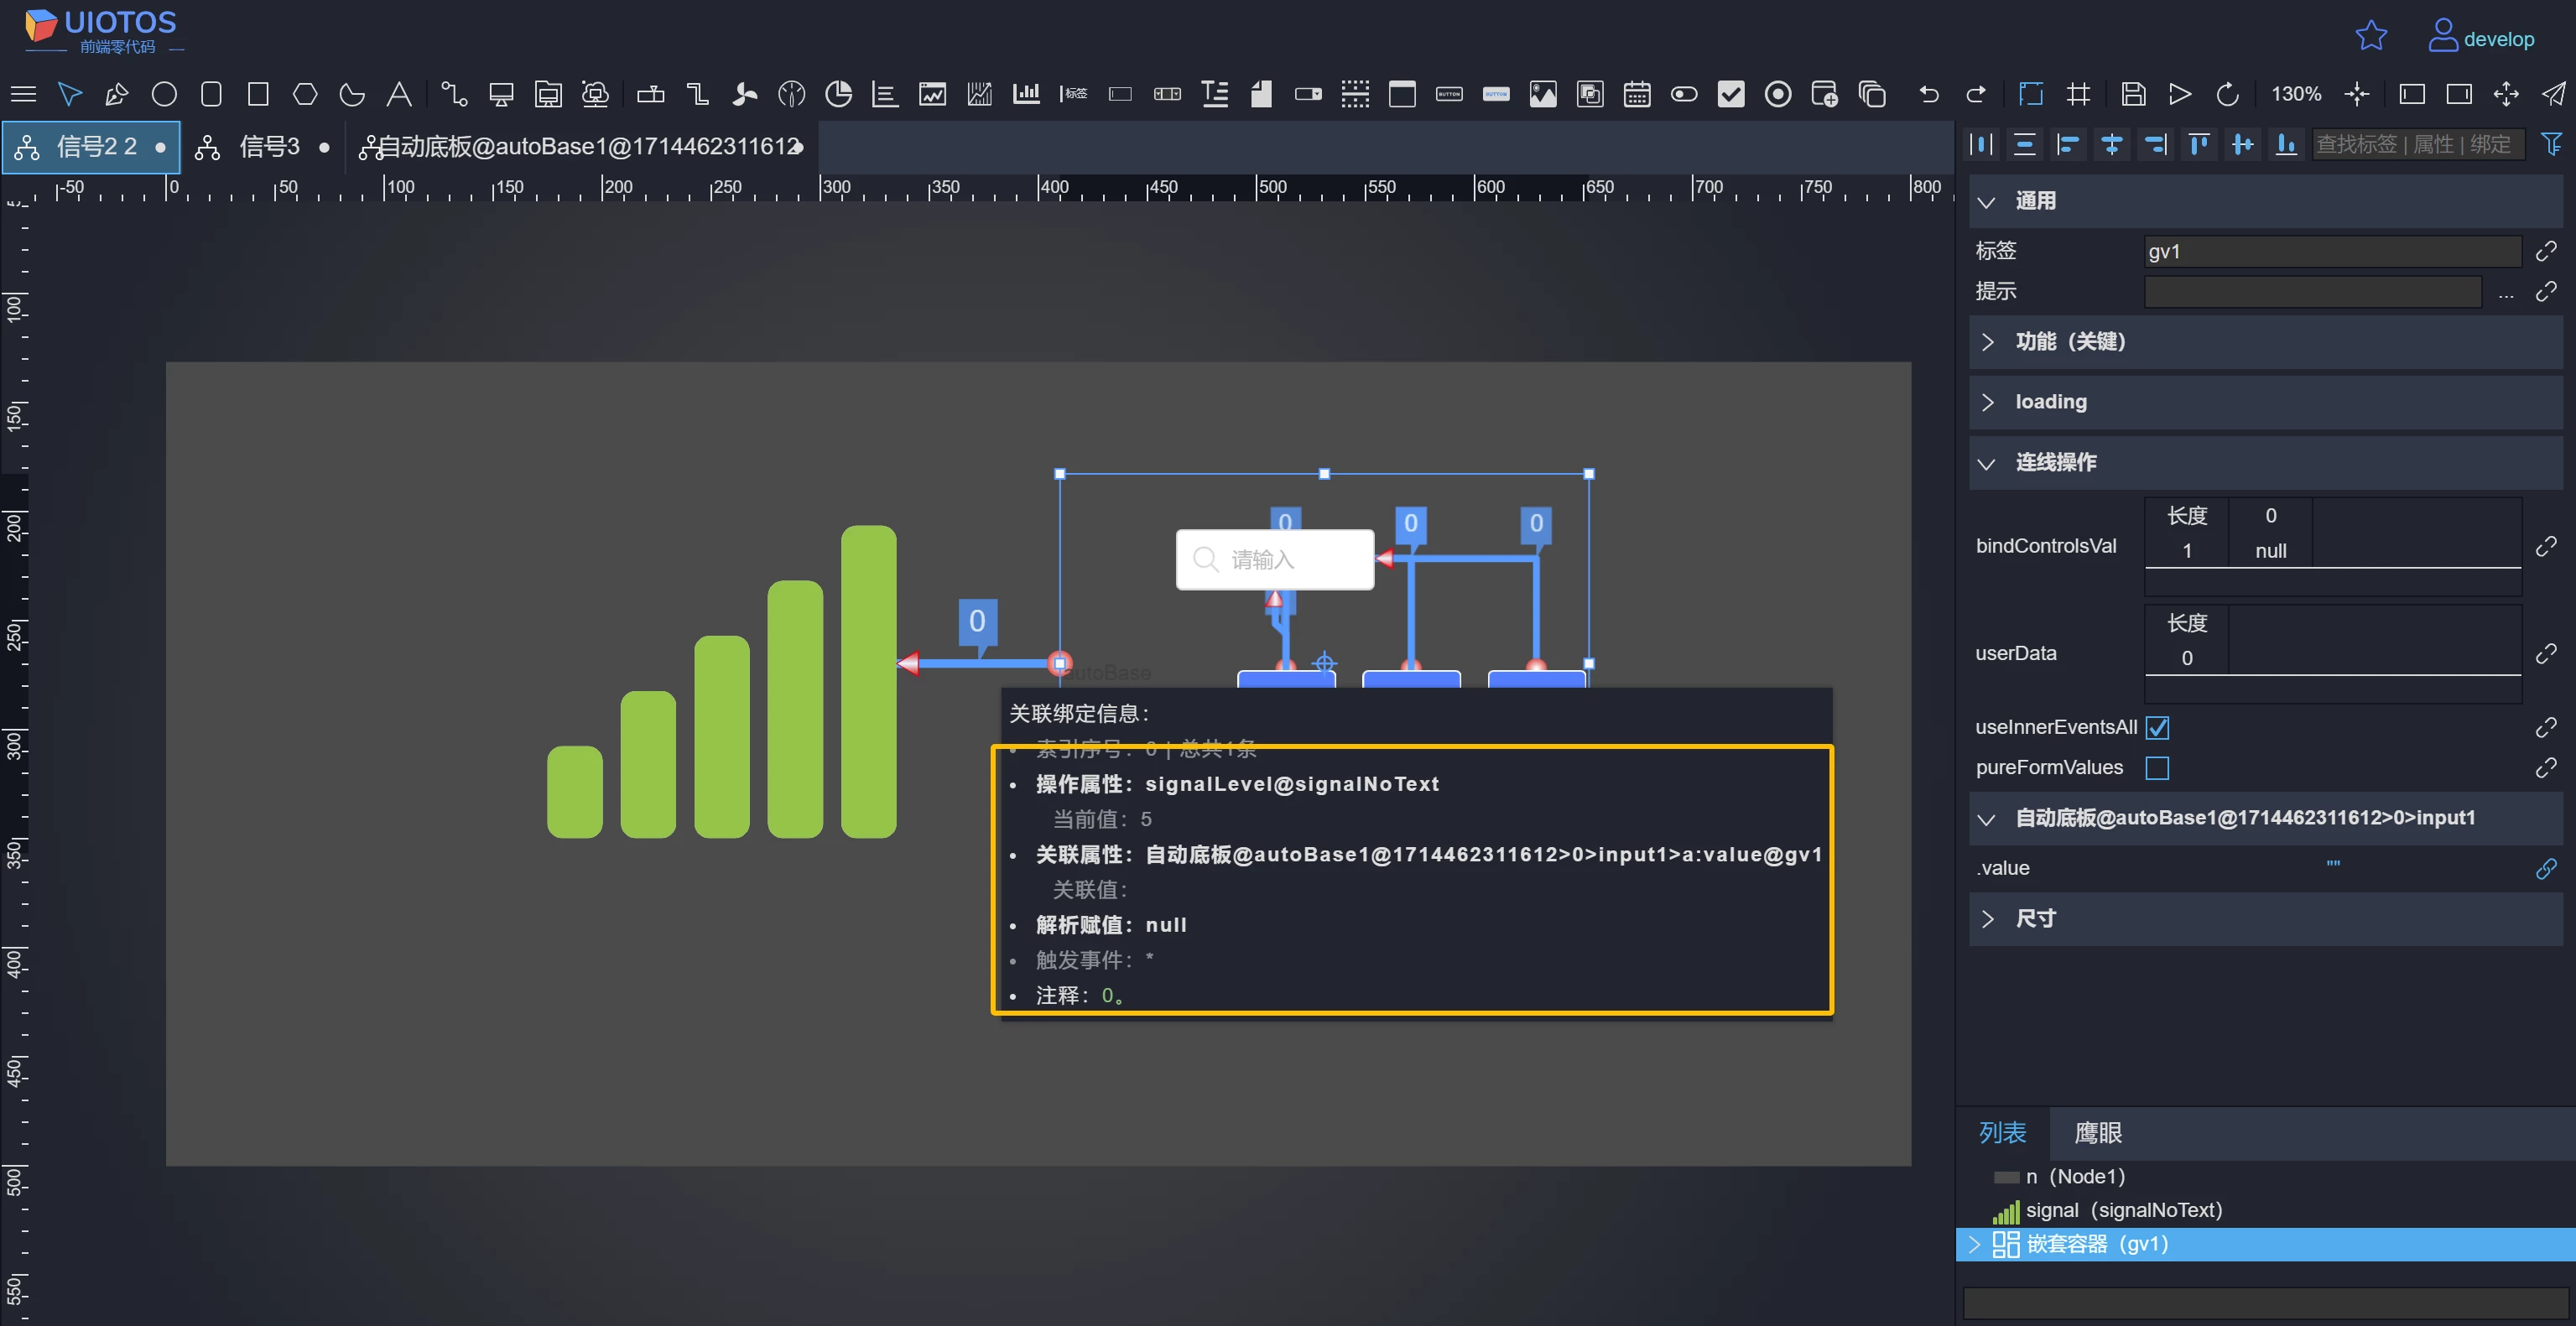The image size is (2576, 1326).
Task: Expand the 嵌套容器 (gv1) tree item
Action: (1975, 1244)
